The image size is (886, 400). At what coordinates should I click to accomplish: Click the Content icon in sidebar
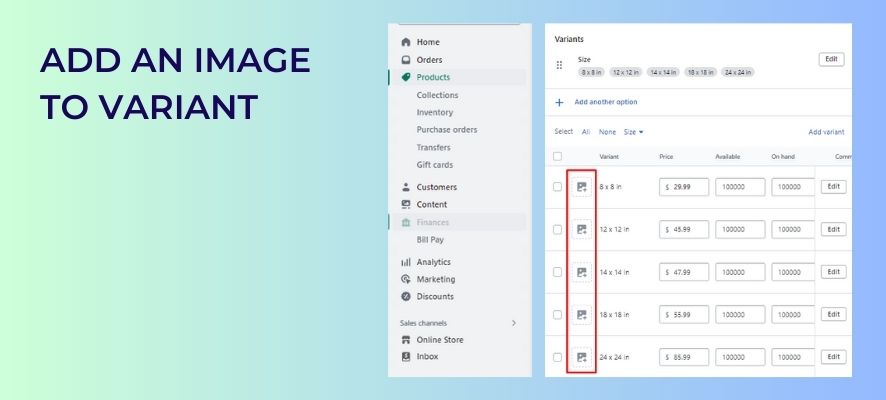tap(405, 205)
